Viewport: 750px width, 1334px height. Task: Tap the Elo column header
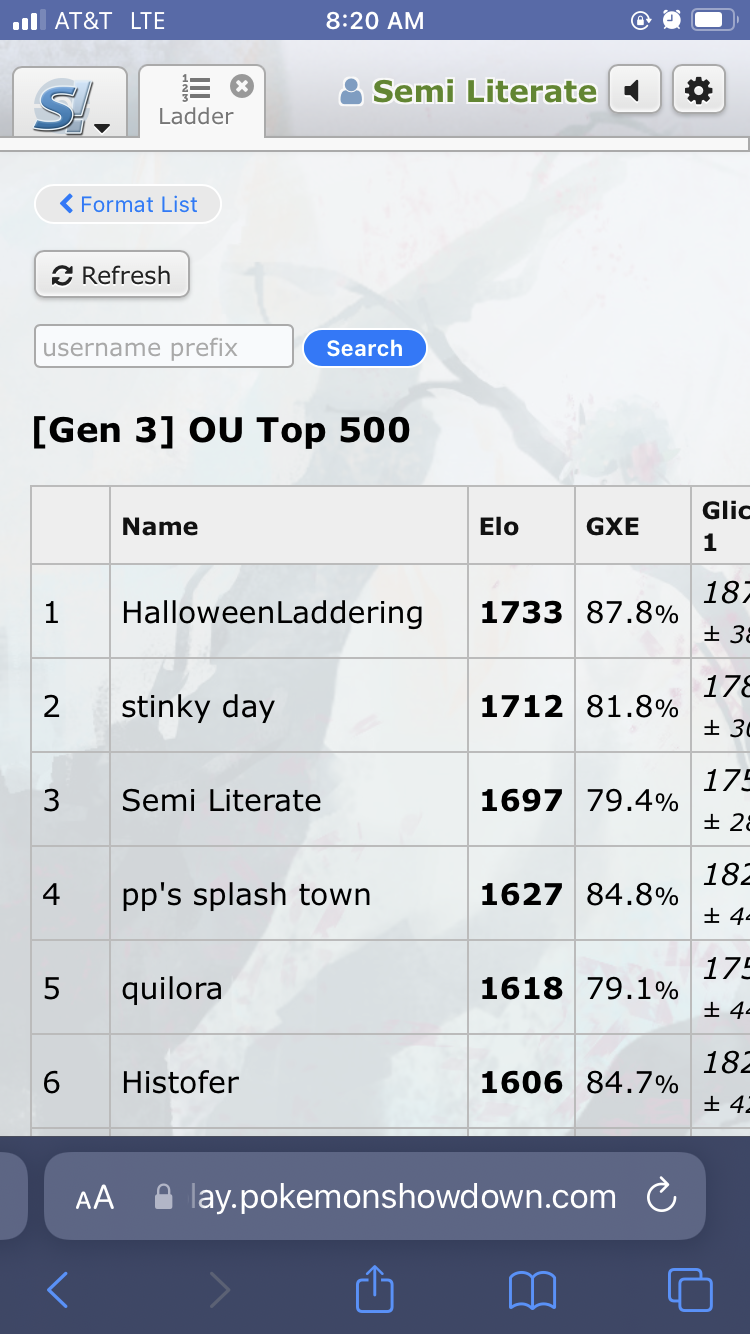click(499, 526)
